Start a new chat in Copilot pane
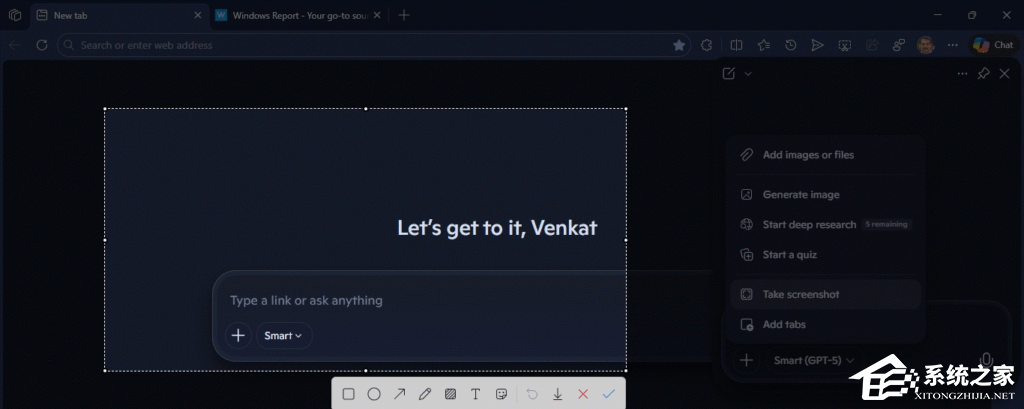 (x=729, y=74)
